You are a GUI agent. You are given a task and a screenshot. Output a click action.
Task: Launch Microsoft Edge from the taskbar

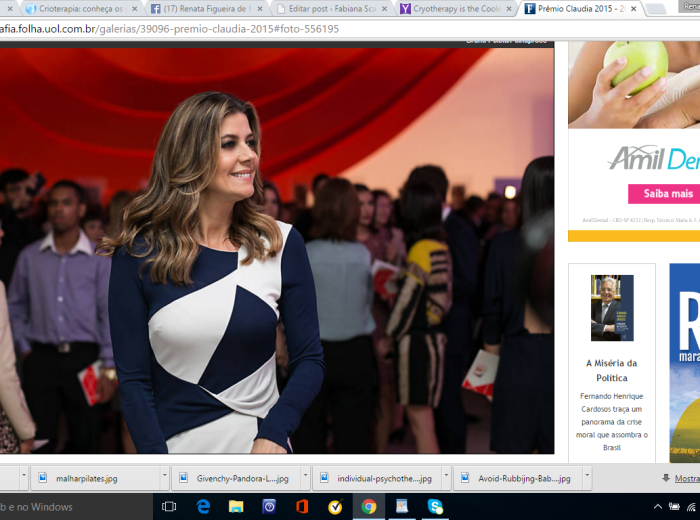pyautogui.click(x=203, y=507)
